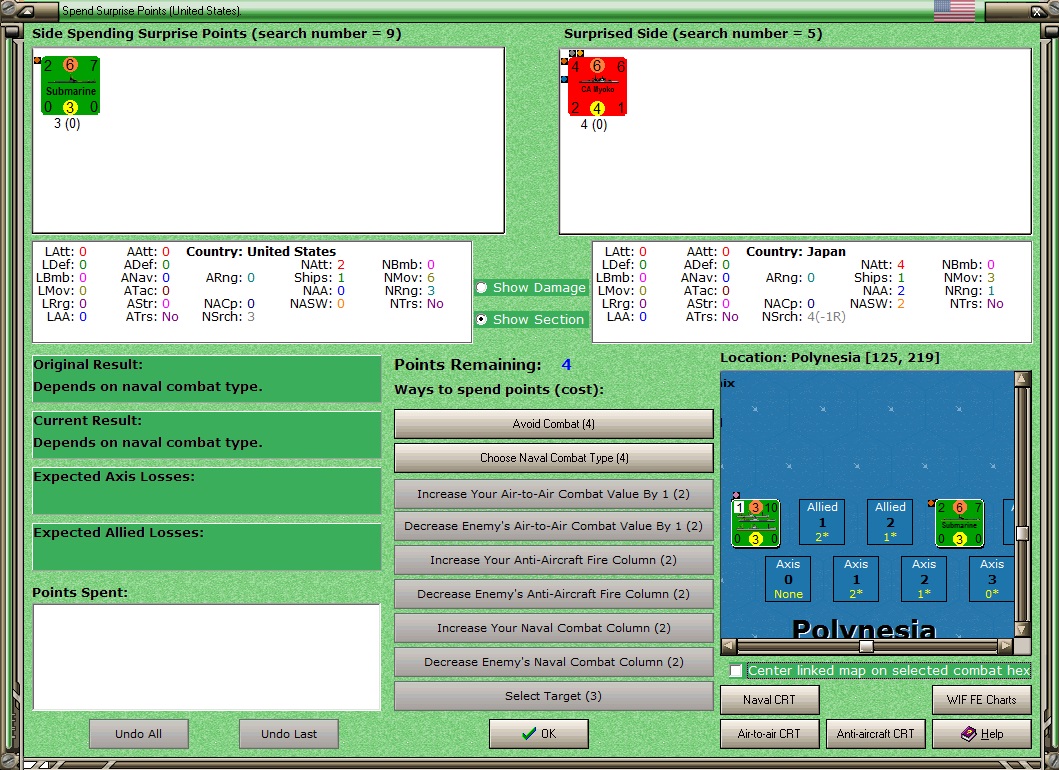Click 'Surprised Side (search number = 5)' heading
1059x770 pixels.
(693, 34)
